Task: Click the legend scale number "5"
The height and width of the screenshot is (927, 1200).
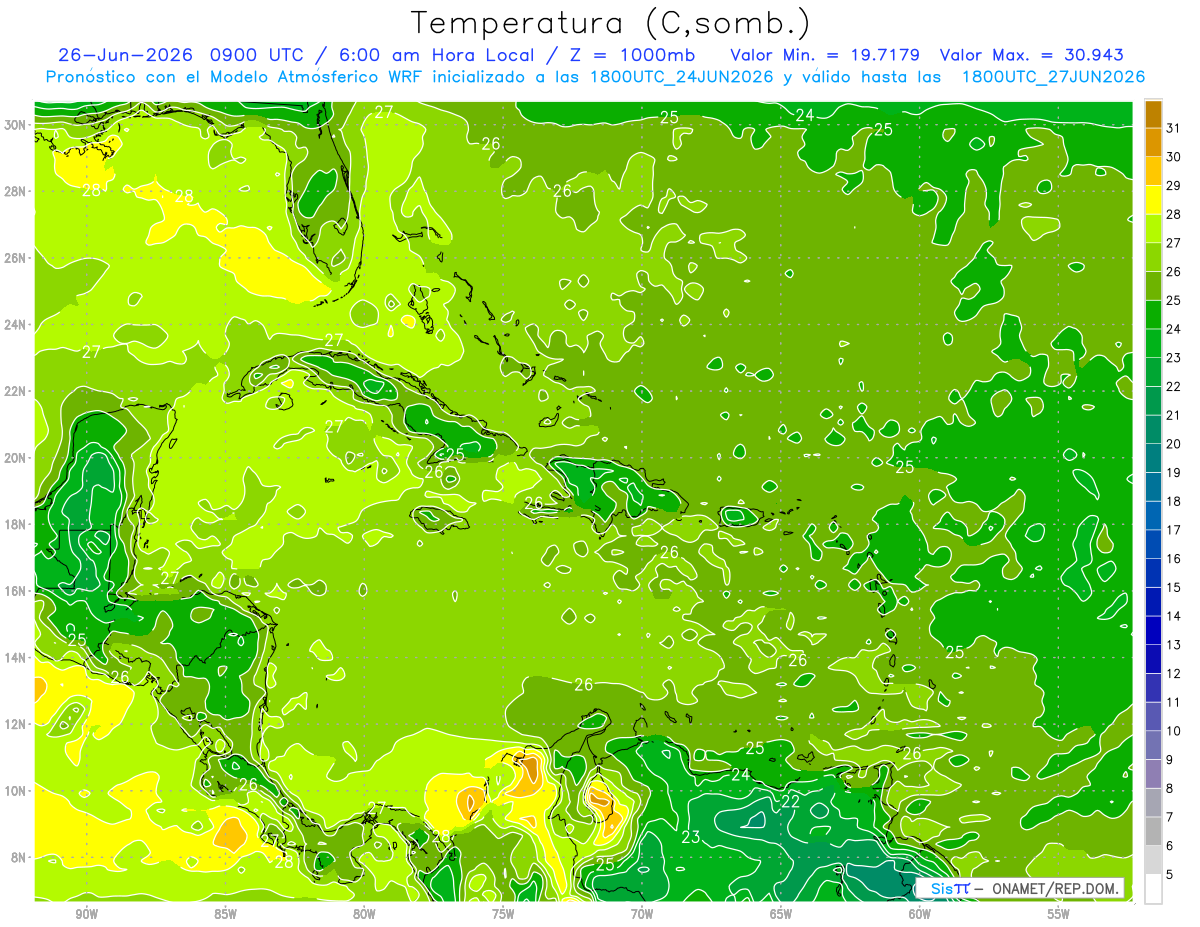Action: tap(1170, 875)
